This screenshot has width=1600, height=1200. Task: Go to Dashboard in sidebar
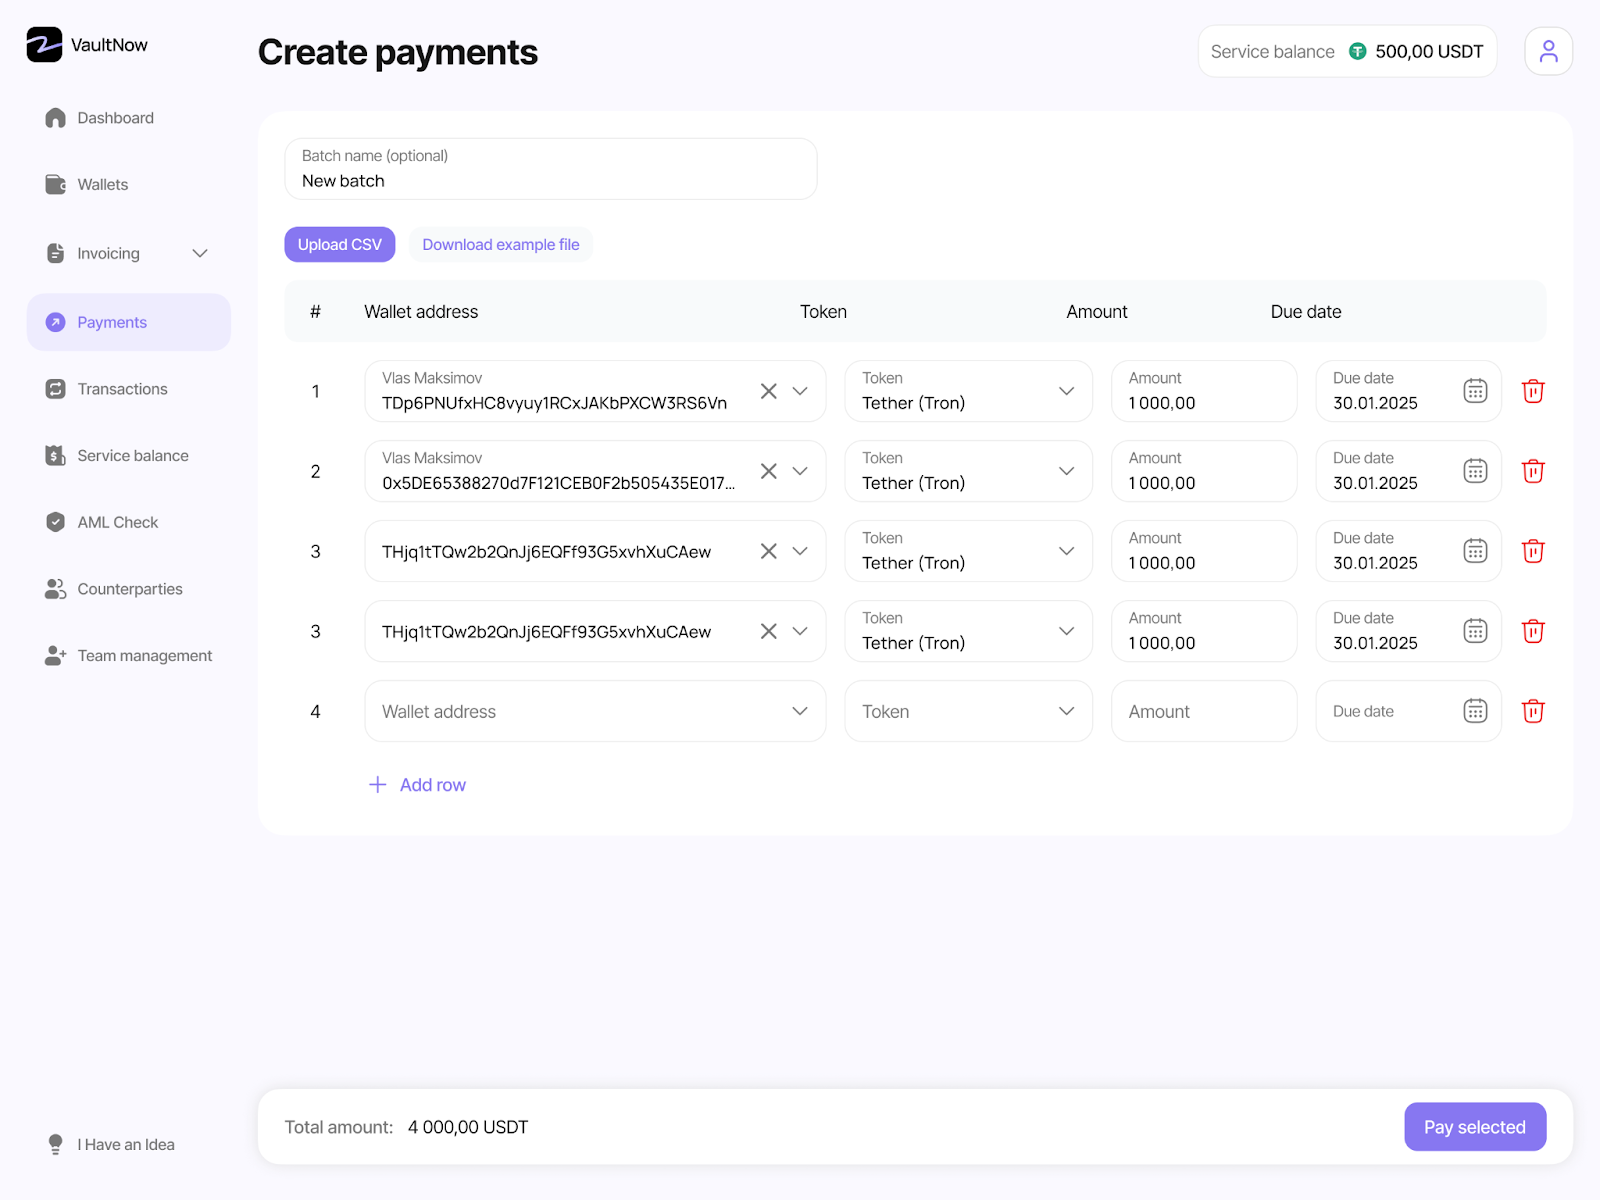(115, 118)
